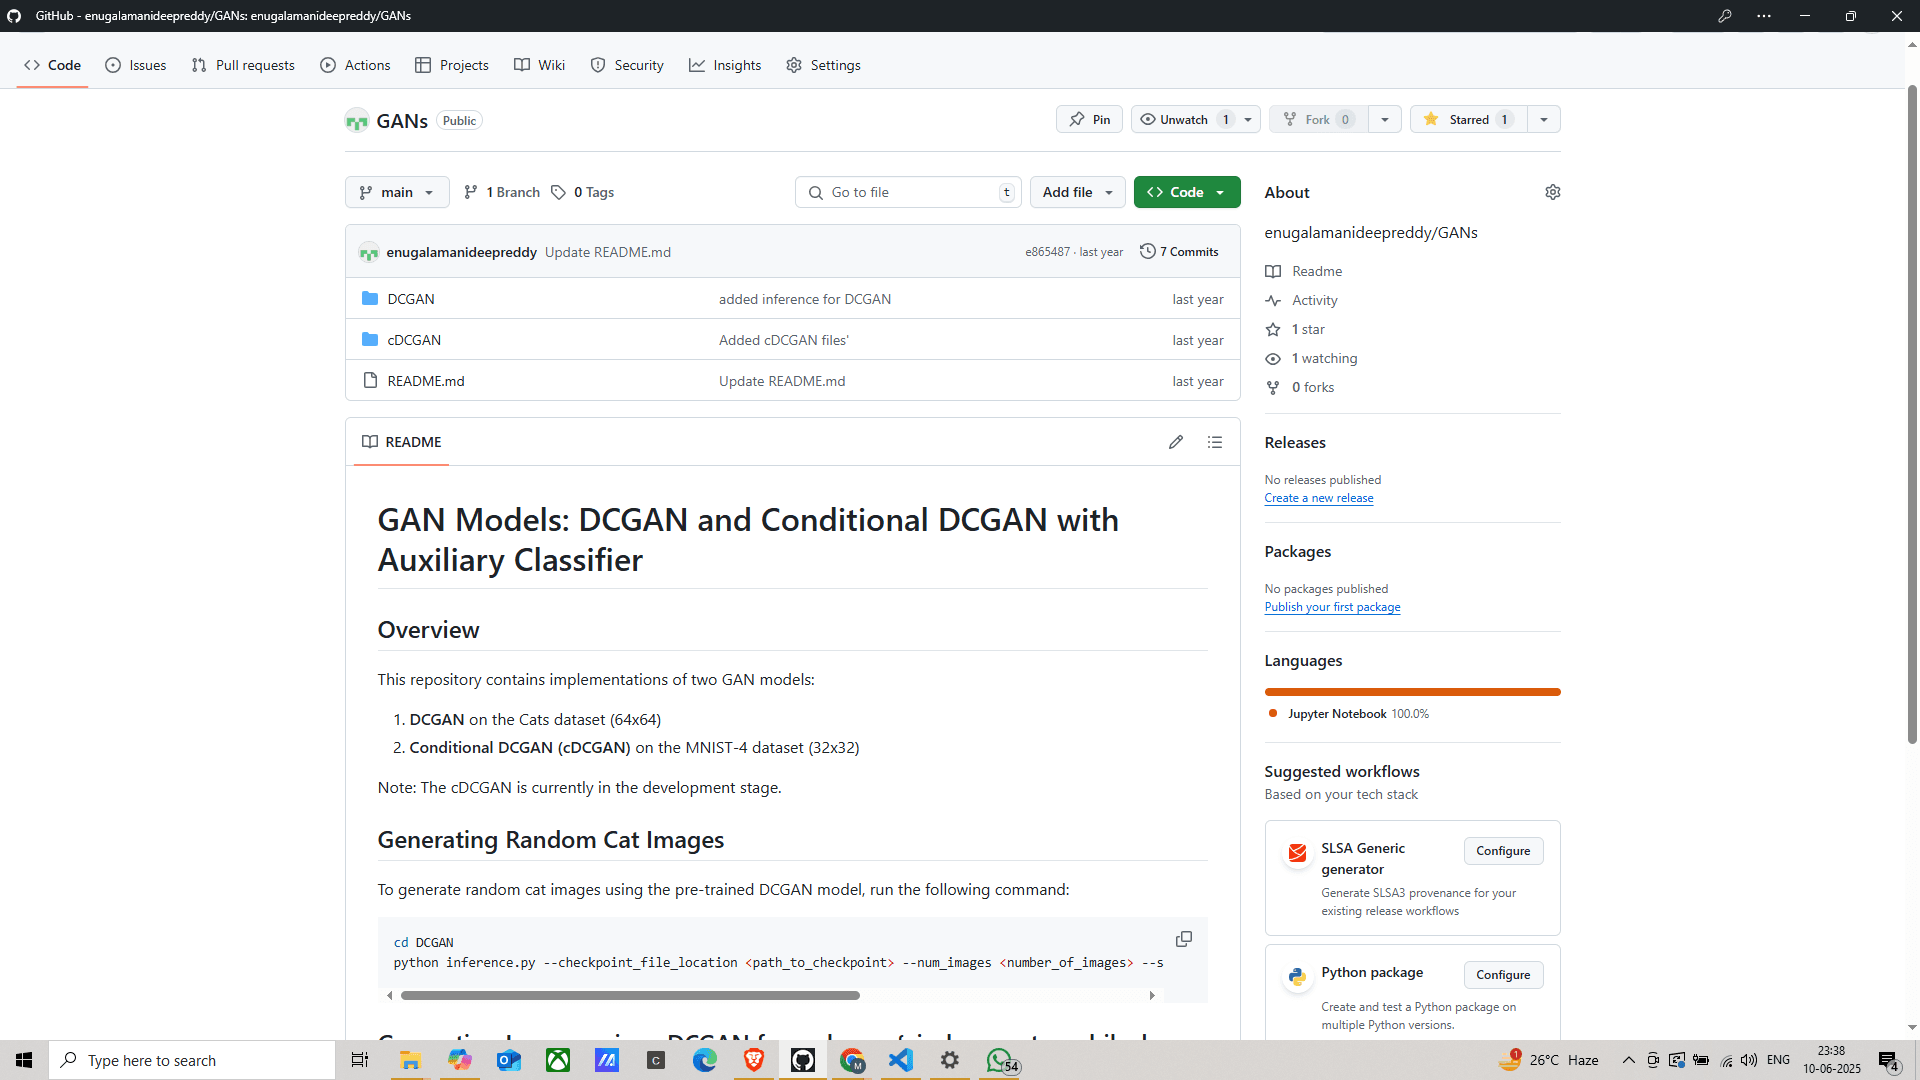
Task: Open the green Code dropdown
Action: [x=1187, y=192]
